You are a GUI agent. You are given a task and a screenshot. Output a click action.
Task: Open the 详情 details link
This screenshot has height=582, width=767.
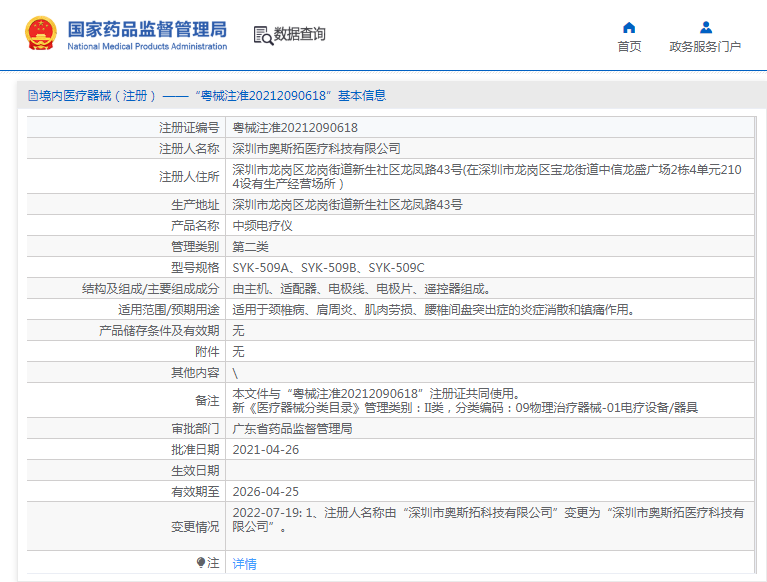point(244,564)
